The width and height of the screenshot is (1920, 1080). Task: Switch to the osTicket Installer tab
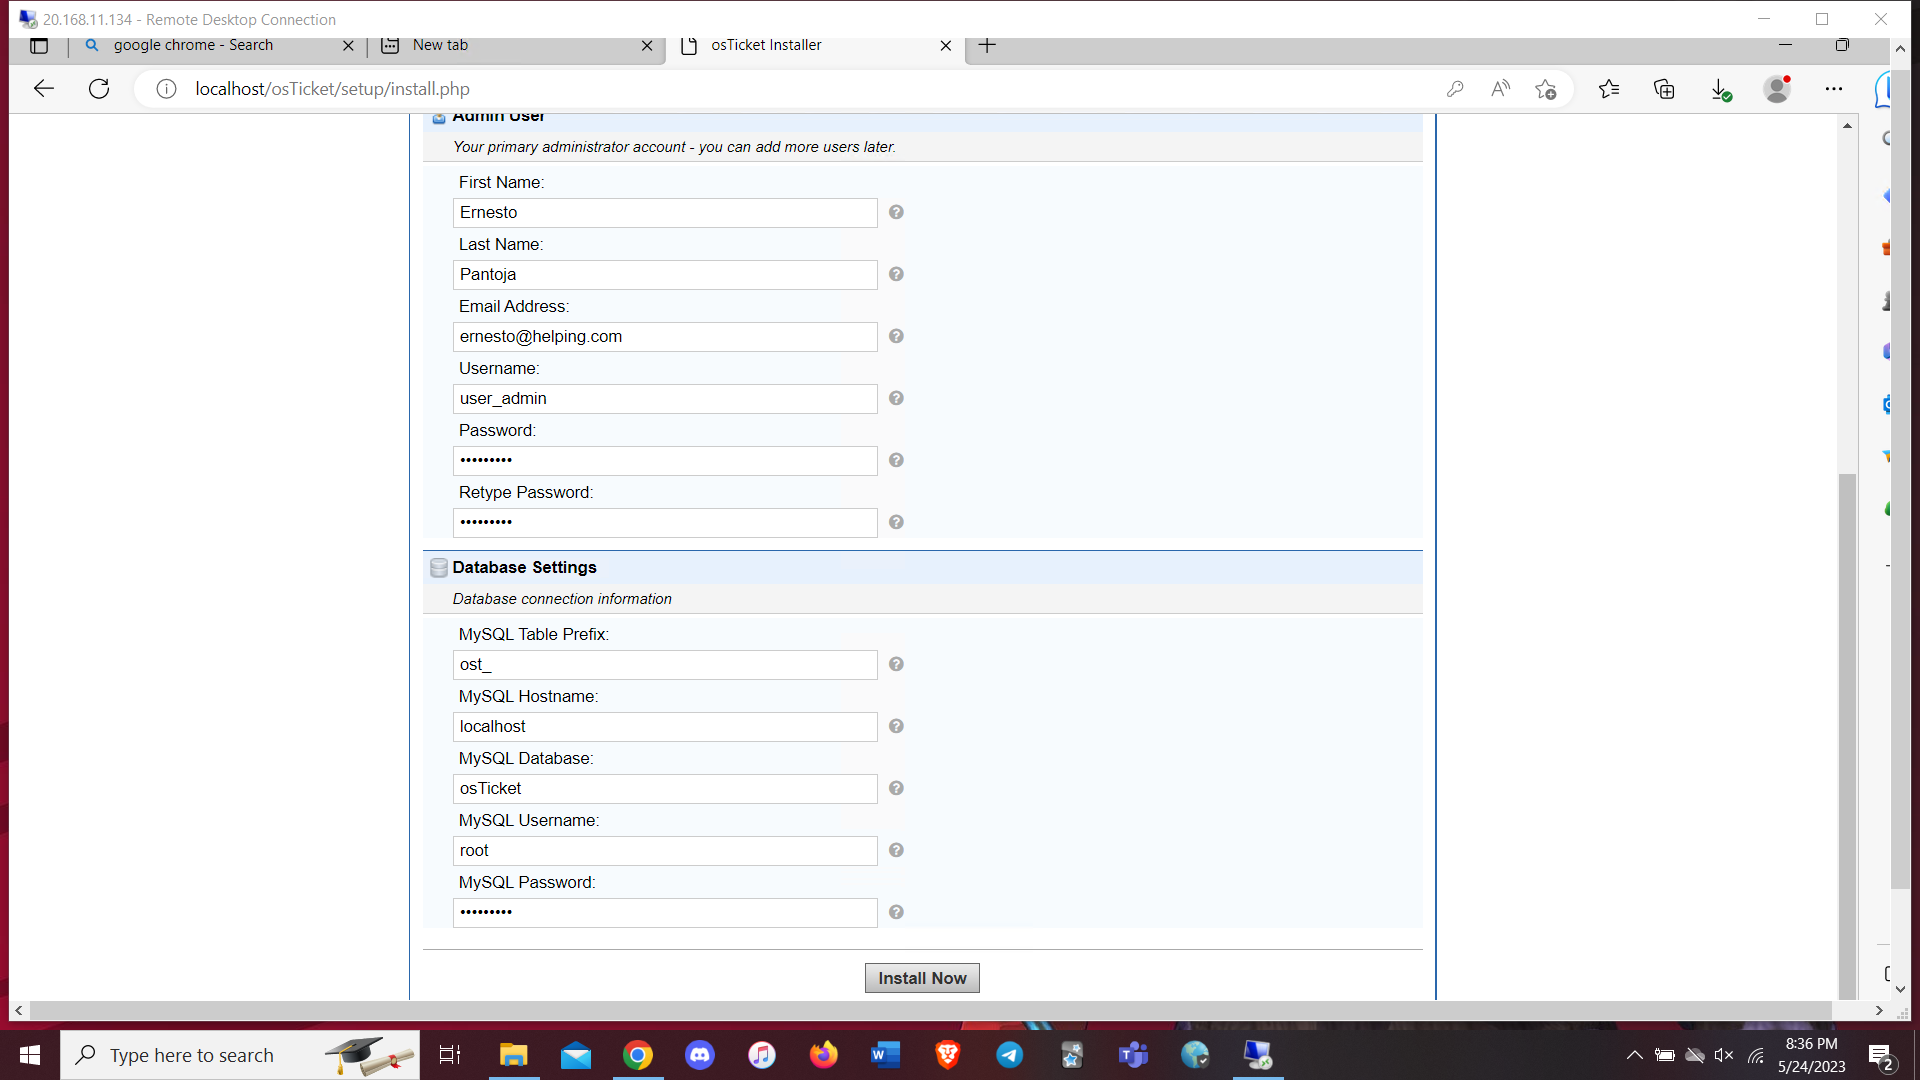(x=768, y=45)
